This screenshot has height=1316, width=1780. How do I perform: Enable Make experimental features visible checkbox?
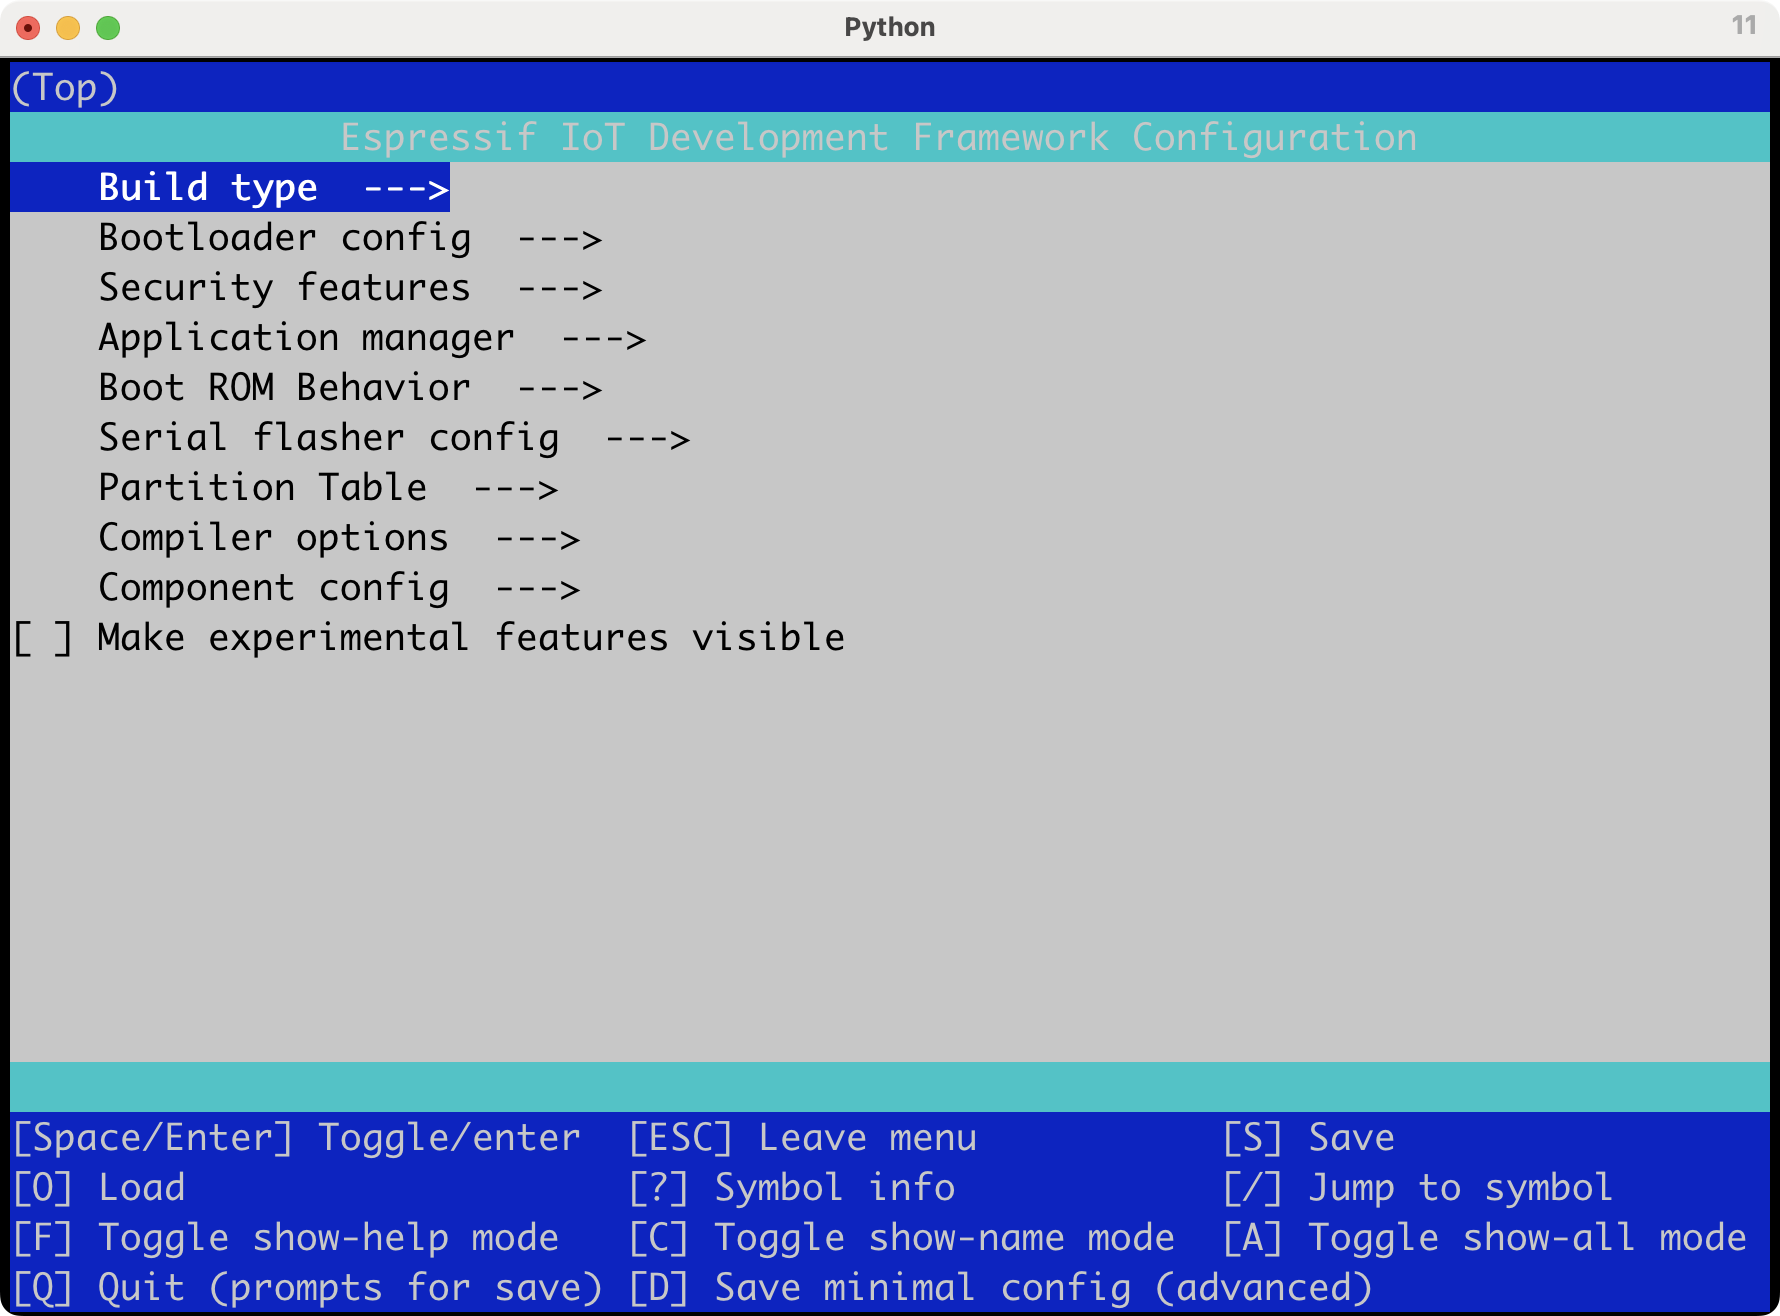43,638
